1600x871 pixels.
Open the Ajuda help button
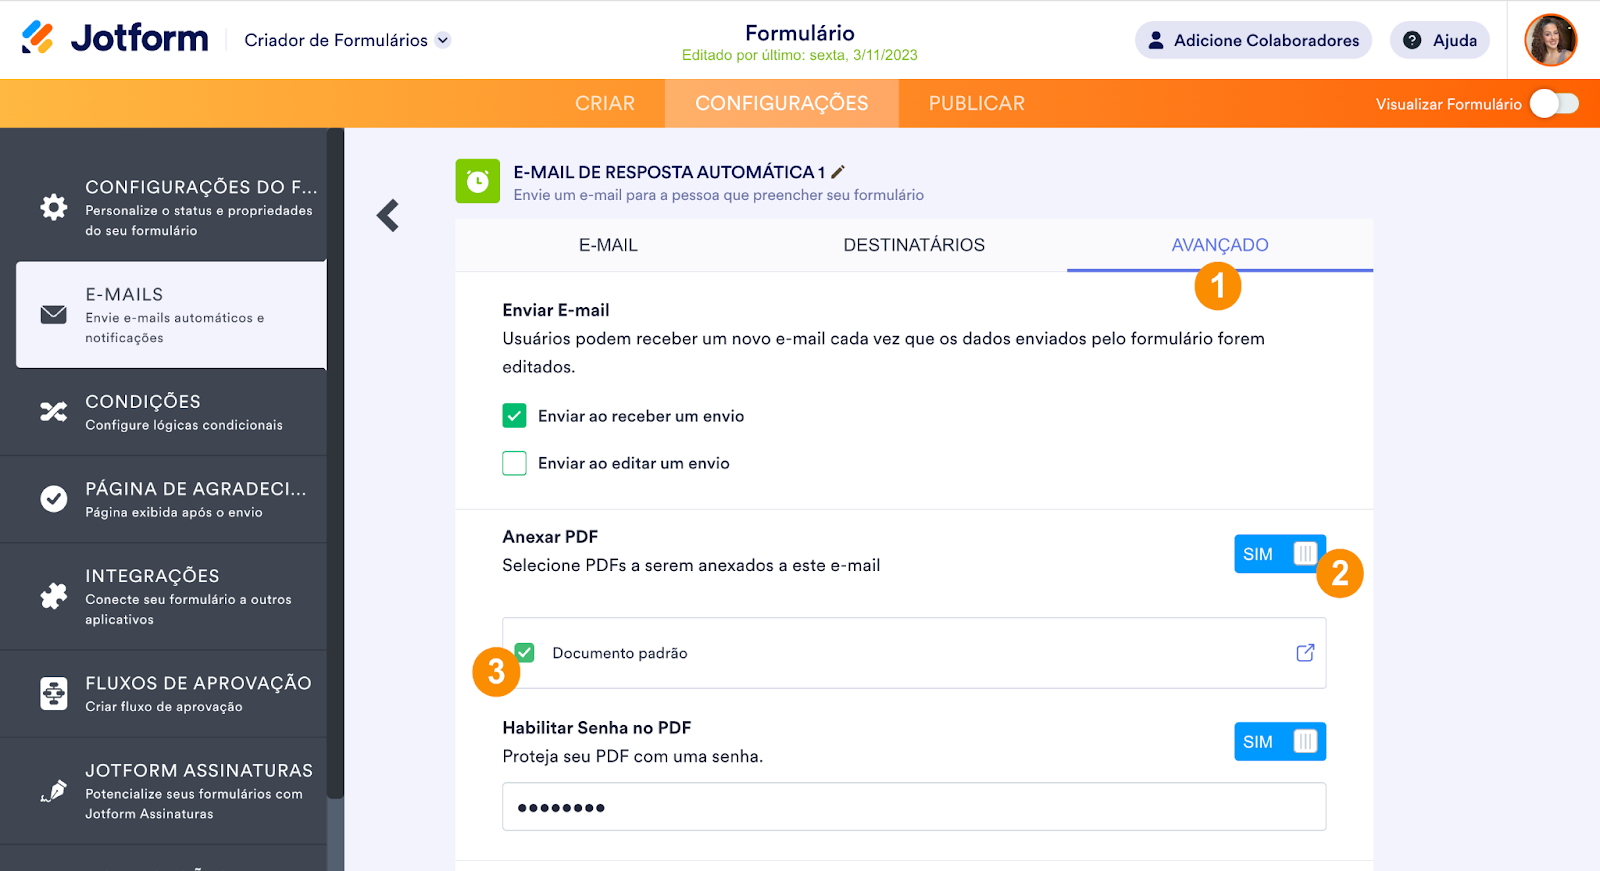pyautogui.click(x=1440, y=40)
